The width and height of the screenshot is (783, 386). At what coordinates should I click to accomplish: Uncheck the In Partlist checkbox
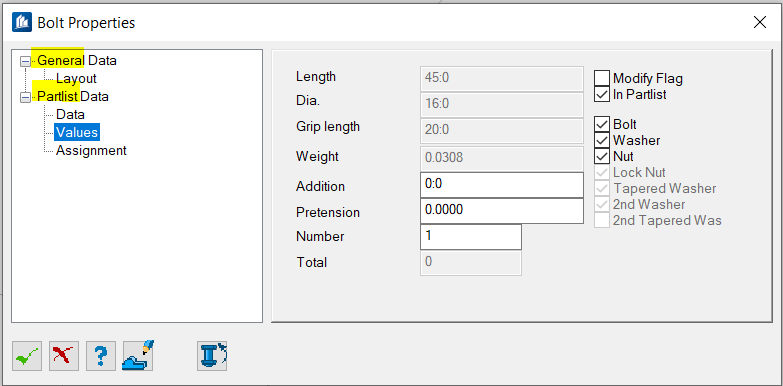[x=602, y=94]
